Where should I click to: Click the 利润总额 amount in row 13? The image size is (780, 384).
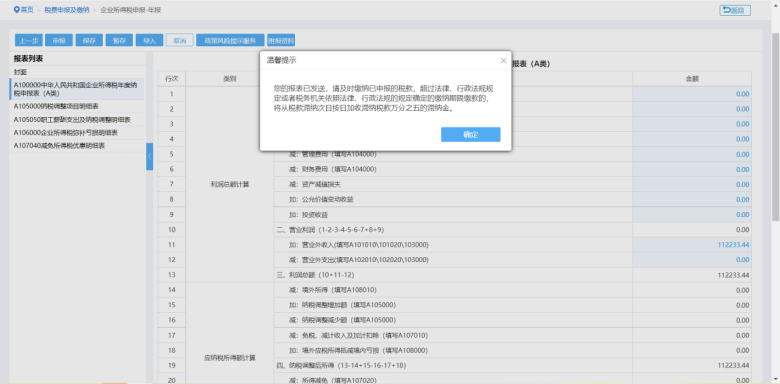pyautogui.click(x=692, y=275)
